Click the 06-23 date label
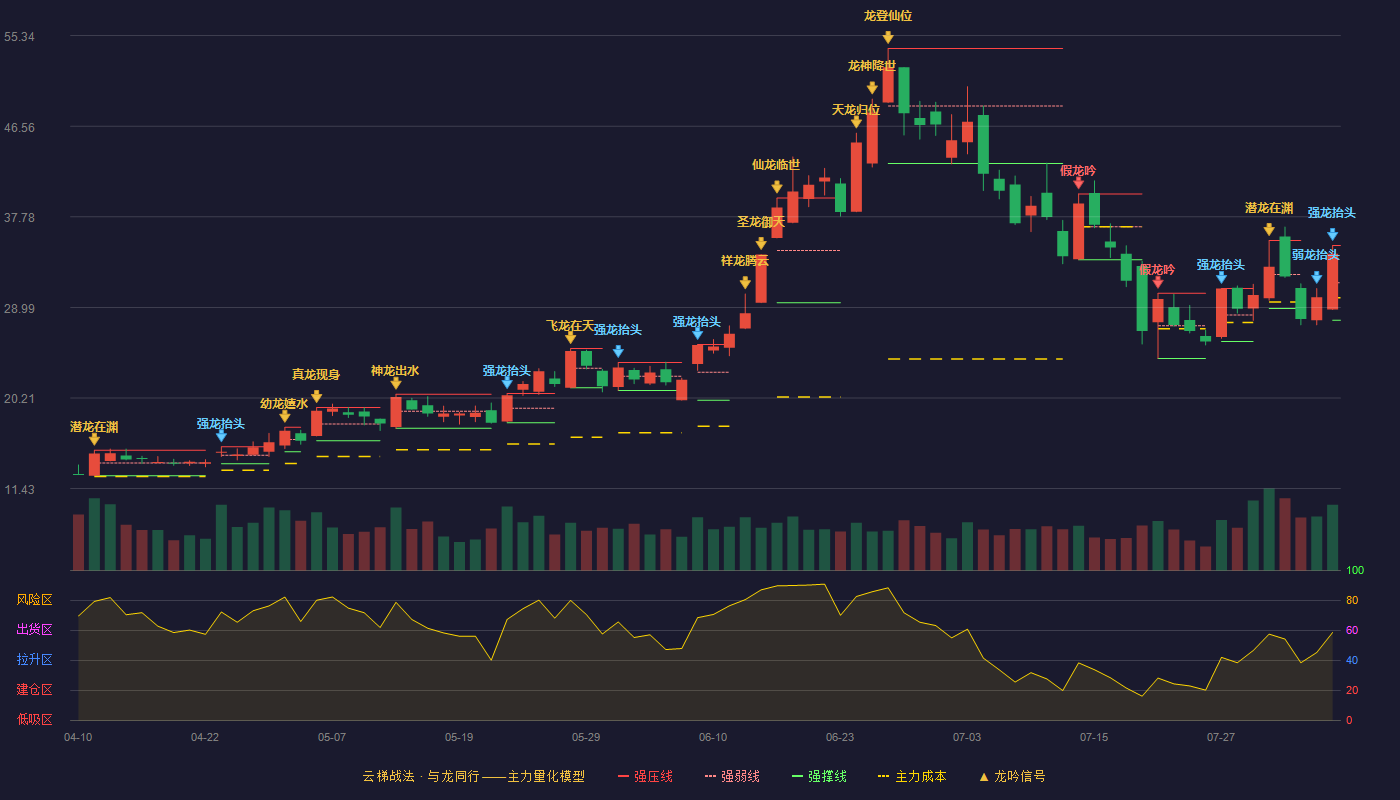Screen dimensions: 1400x800 (x=840, y=737)
